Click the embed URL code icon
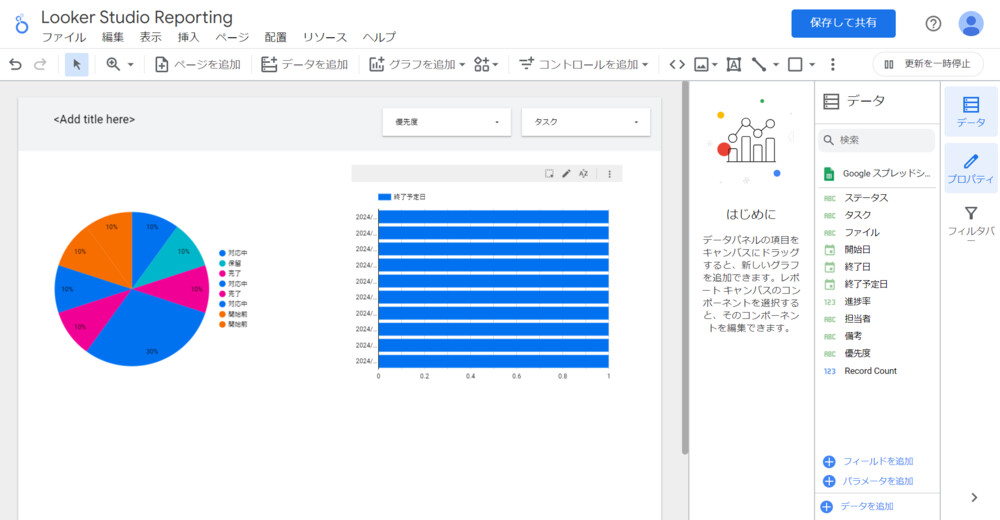 677,64
